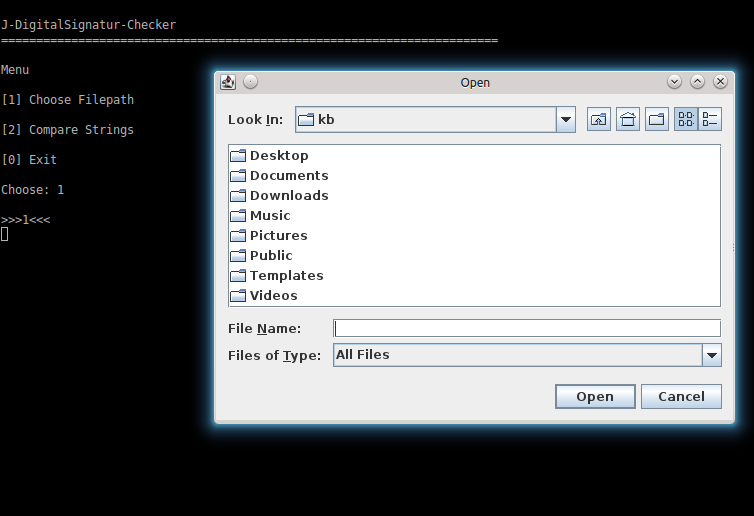Click the Open button
Viewport: 754px width, 516px height.
pos(595,397)
